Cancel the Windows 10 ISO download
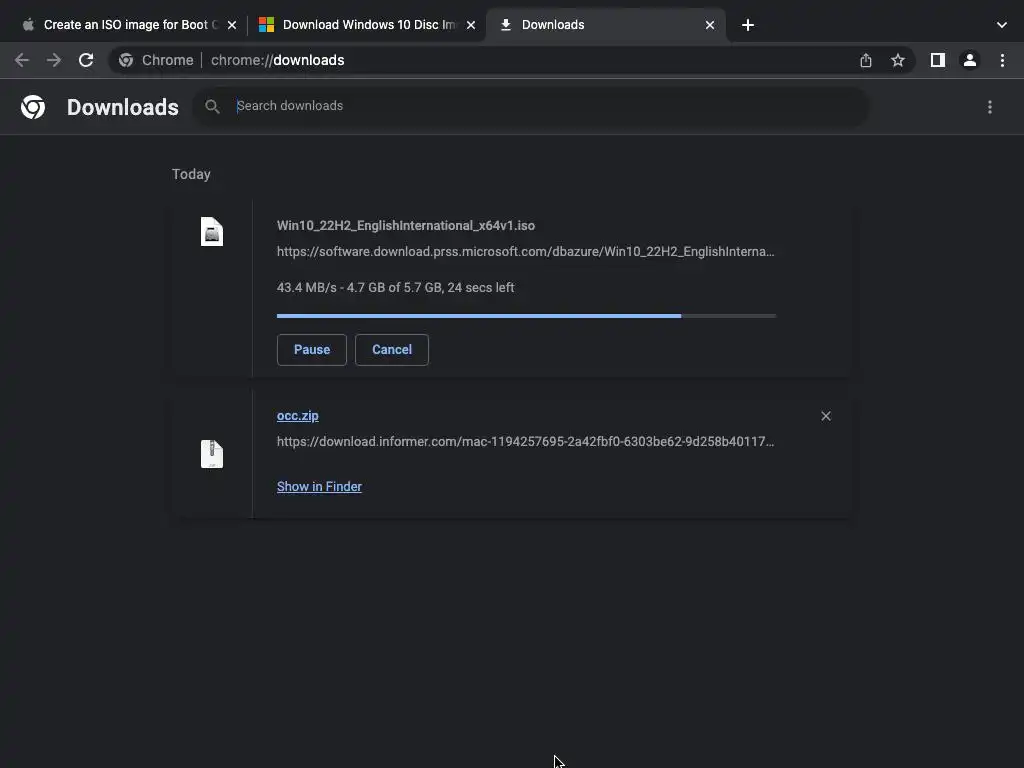Screen dimensions: 1024x768 coord(392,350)
